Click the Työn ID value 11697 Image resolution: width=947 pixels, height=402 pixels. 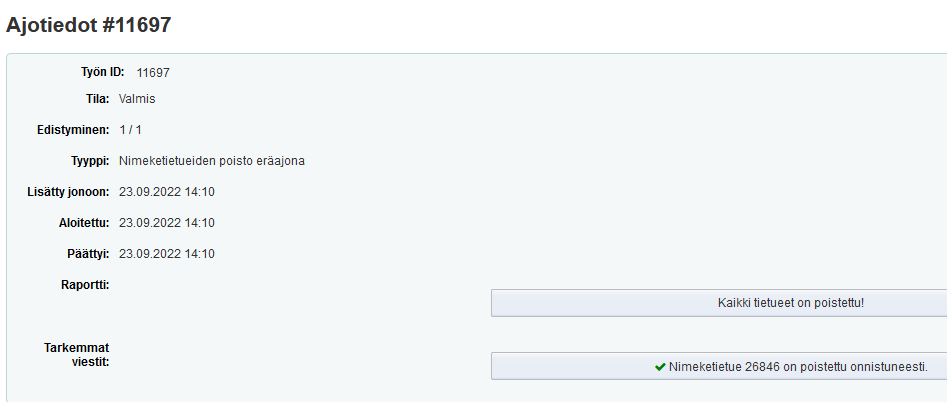click(153, 73)
